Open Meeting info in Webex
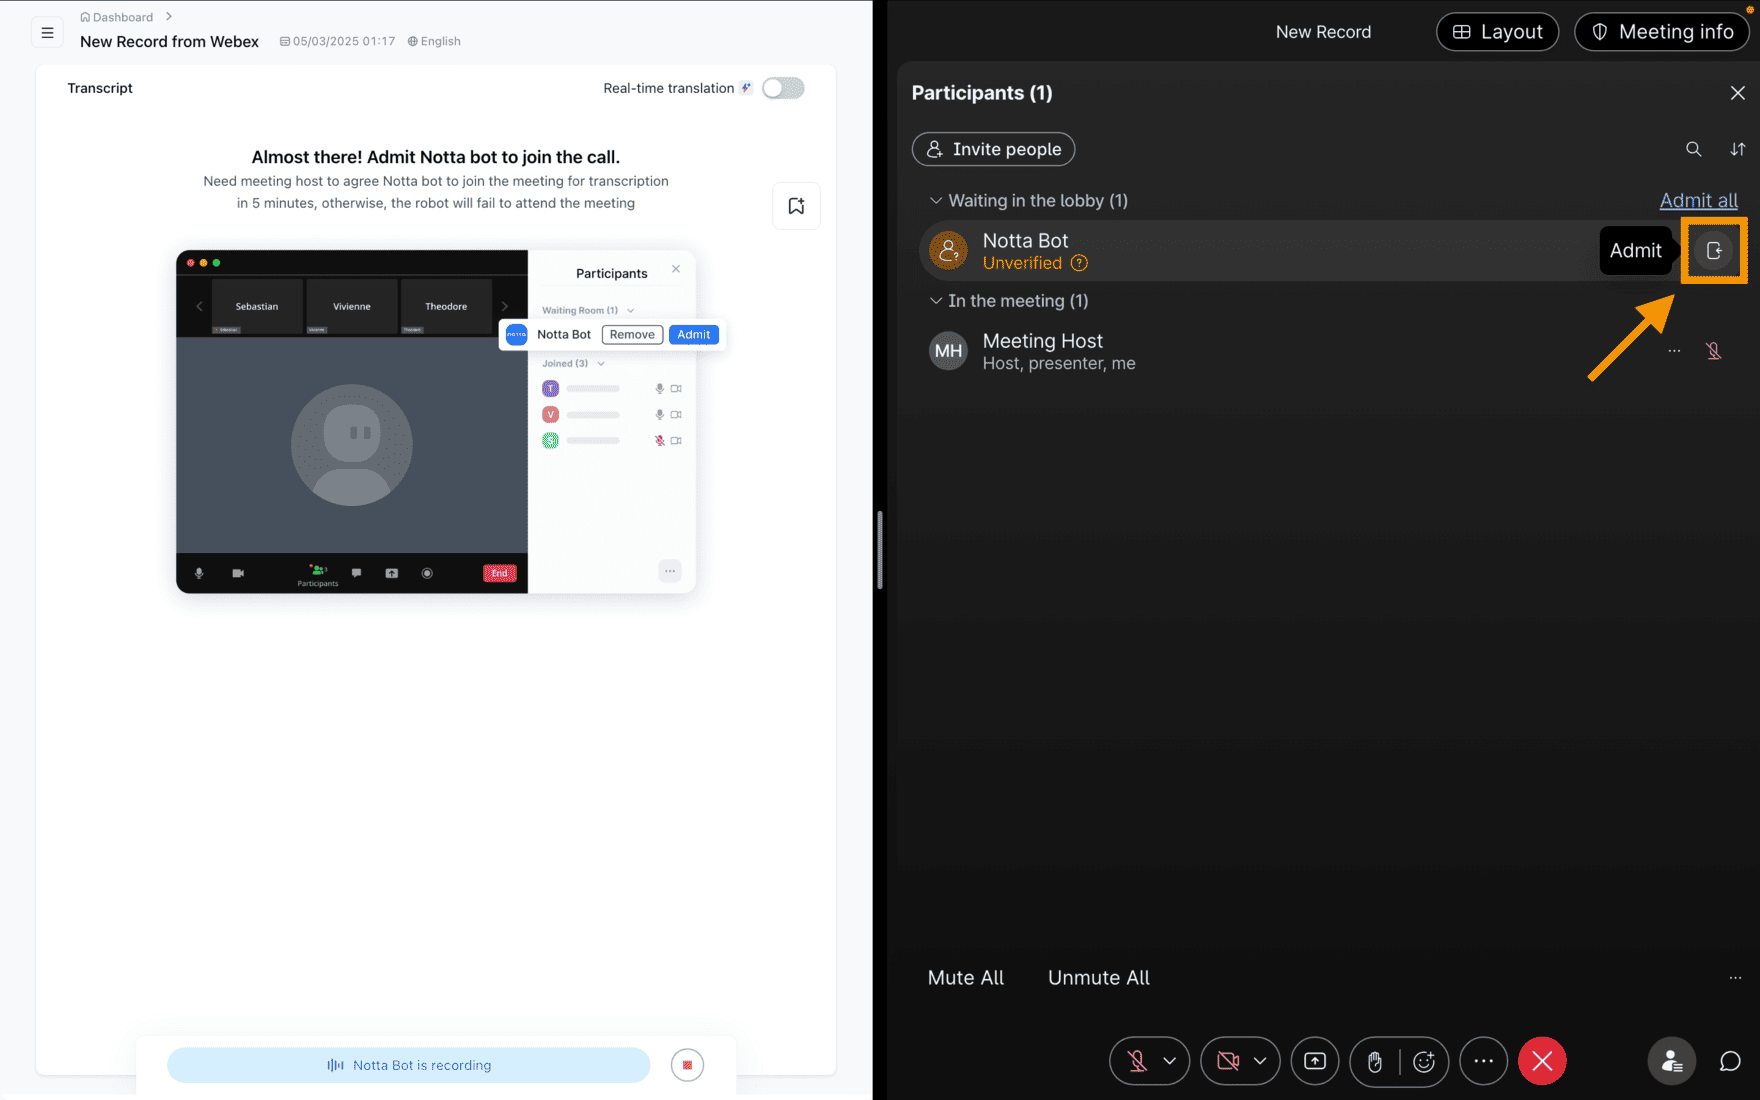 (x=1662, y=32)
